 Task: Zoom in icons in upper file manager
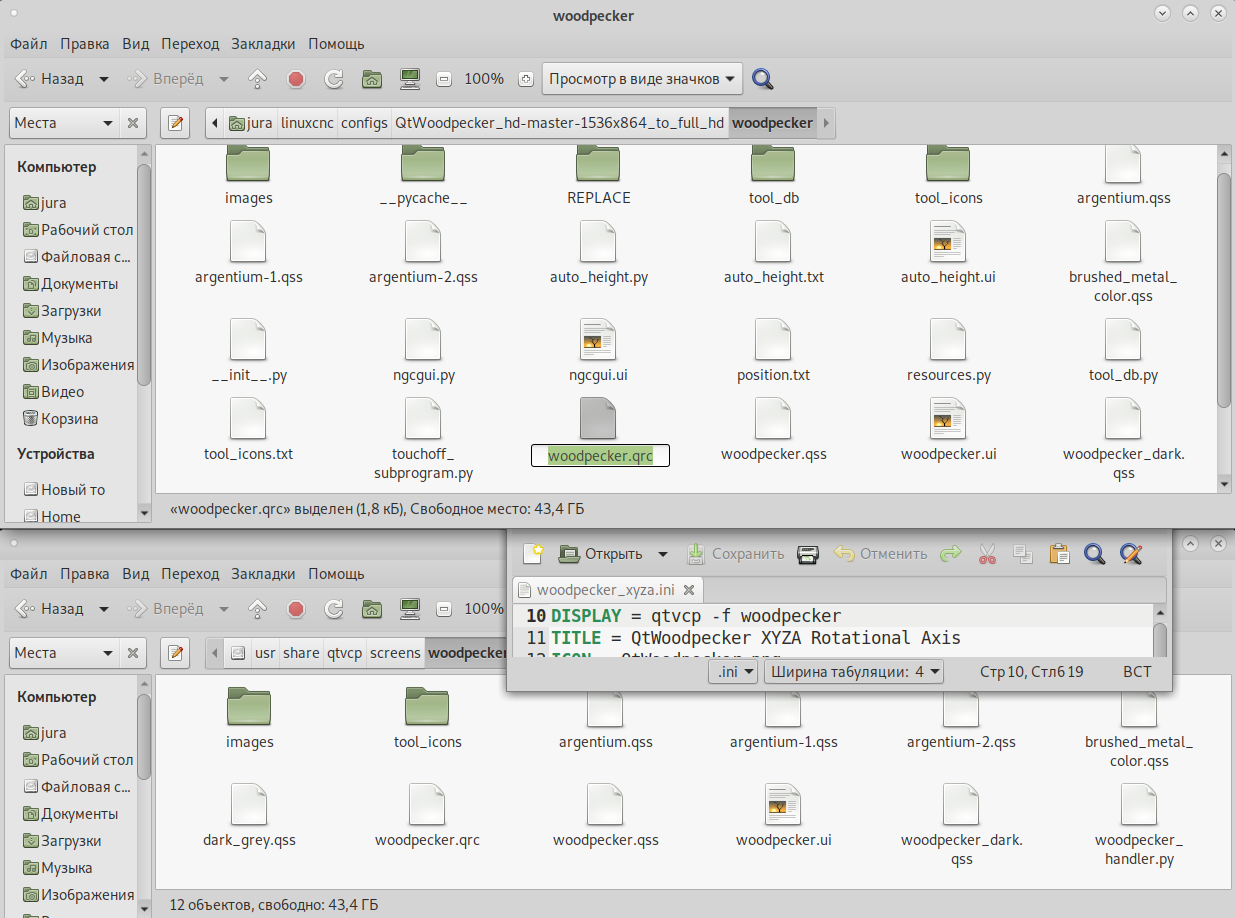[526, 79]
